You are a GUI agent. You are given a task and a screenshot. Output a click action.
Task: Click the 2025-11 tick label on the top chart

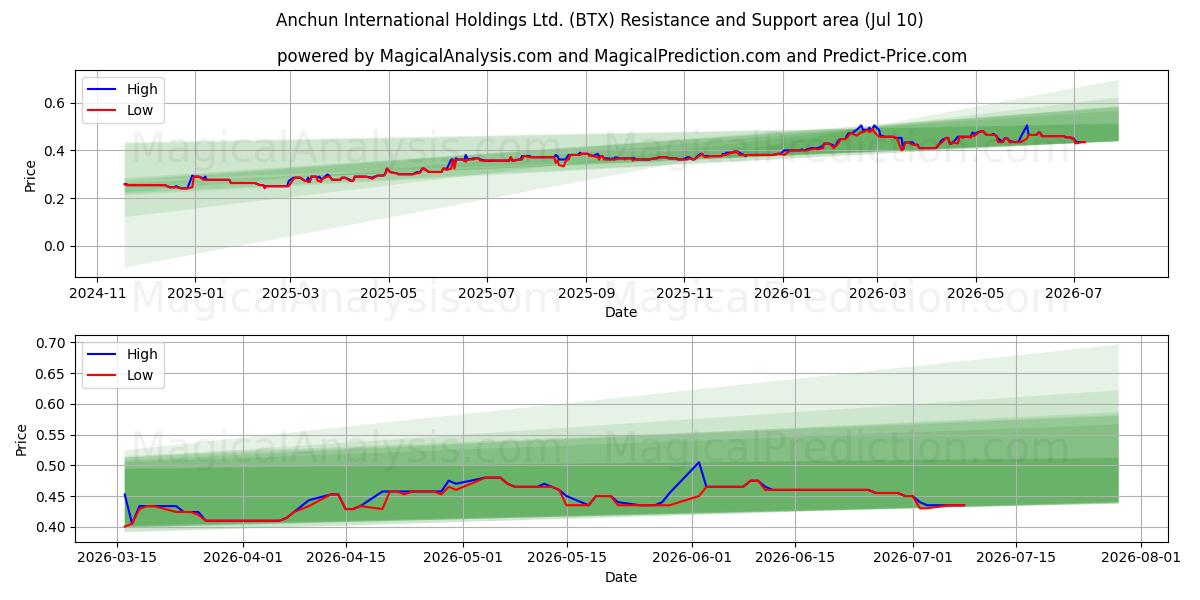click(x=684, y=293)
